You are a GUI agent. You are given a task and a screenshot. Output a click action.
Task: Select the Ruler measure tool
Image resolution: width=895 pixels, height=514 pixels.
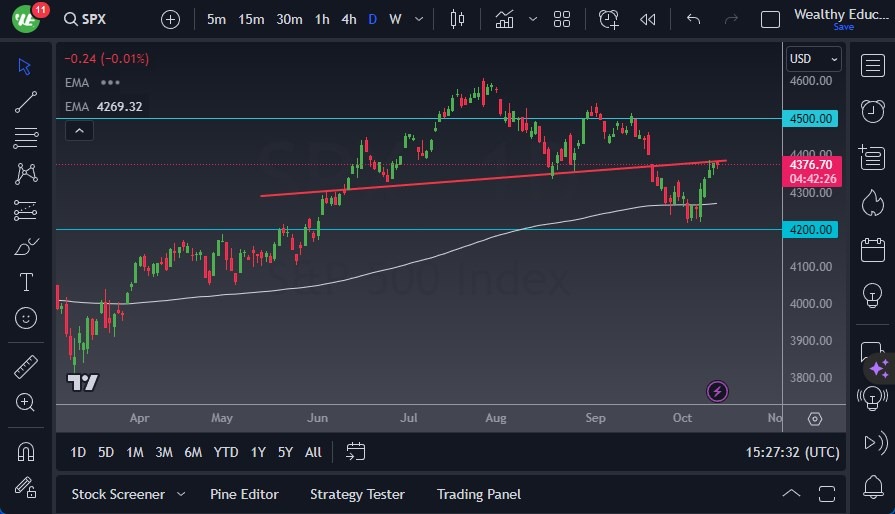[x=26, y=367]
